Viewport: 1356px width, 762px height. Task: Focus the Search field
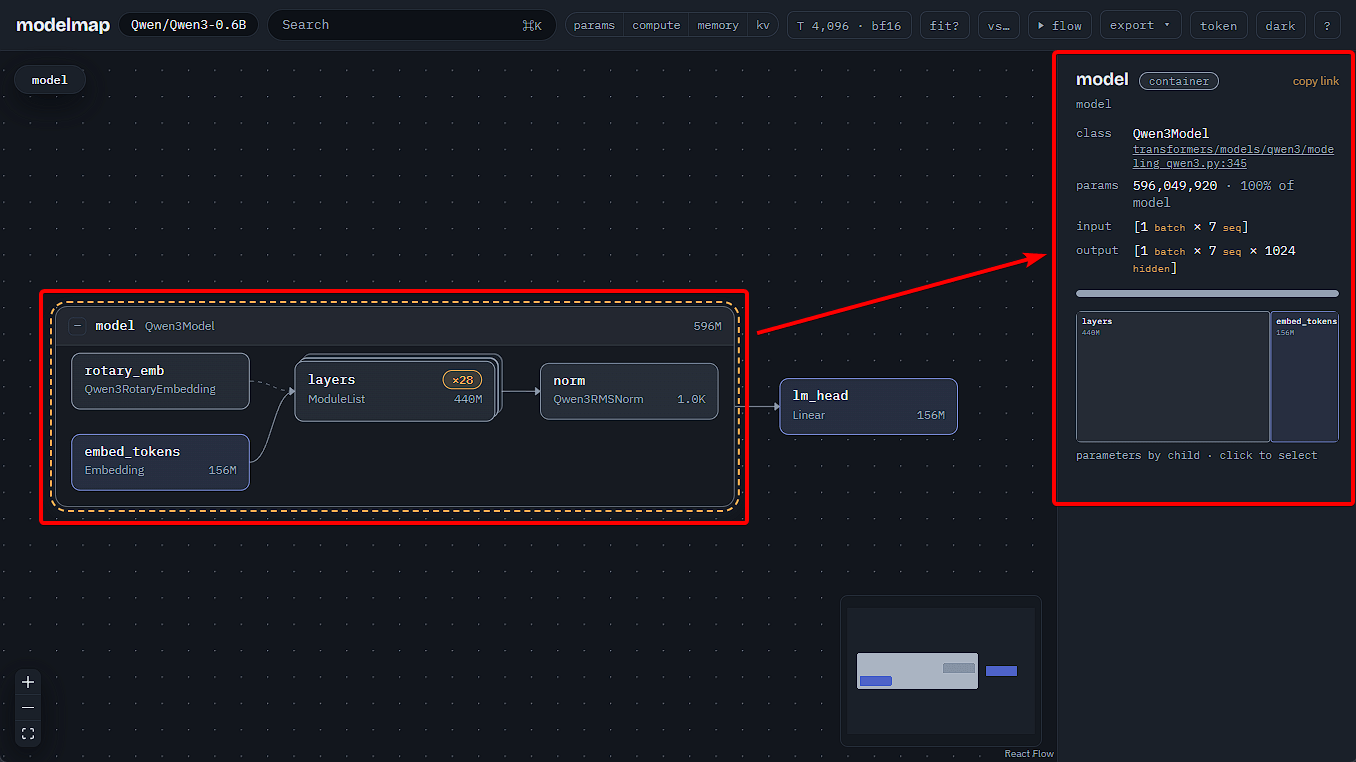(x=411, y=25)
